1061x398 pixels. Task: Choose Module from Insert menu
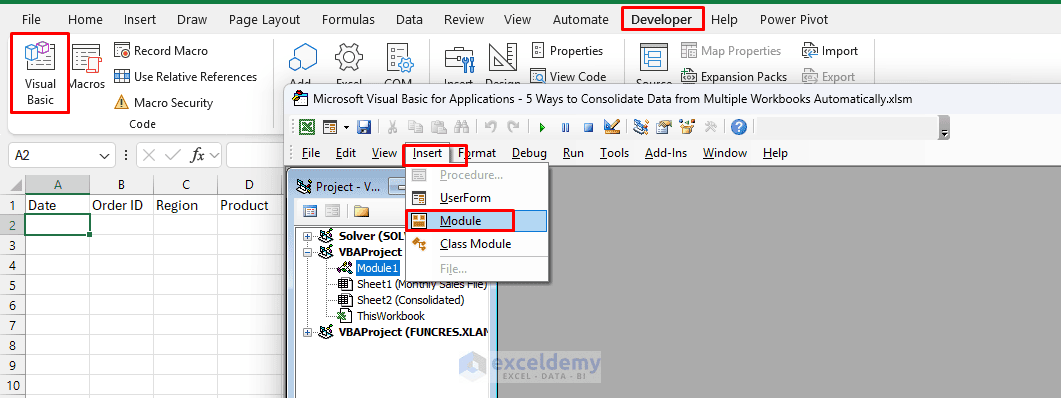point(476,221)
